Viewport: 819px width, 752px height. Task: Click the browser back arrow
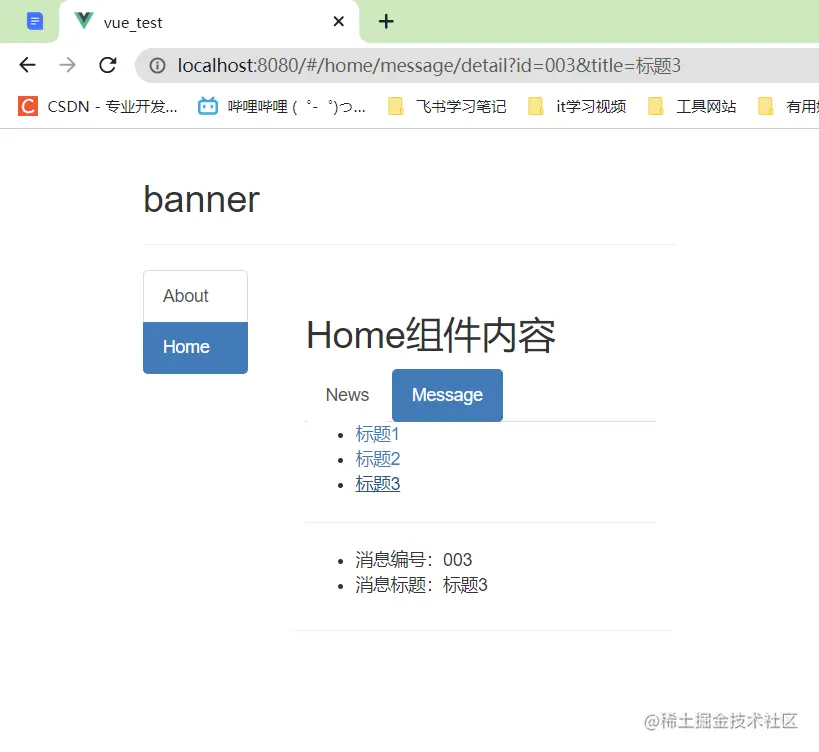click(27, 65)
